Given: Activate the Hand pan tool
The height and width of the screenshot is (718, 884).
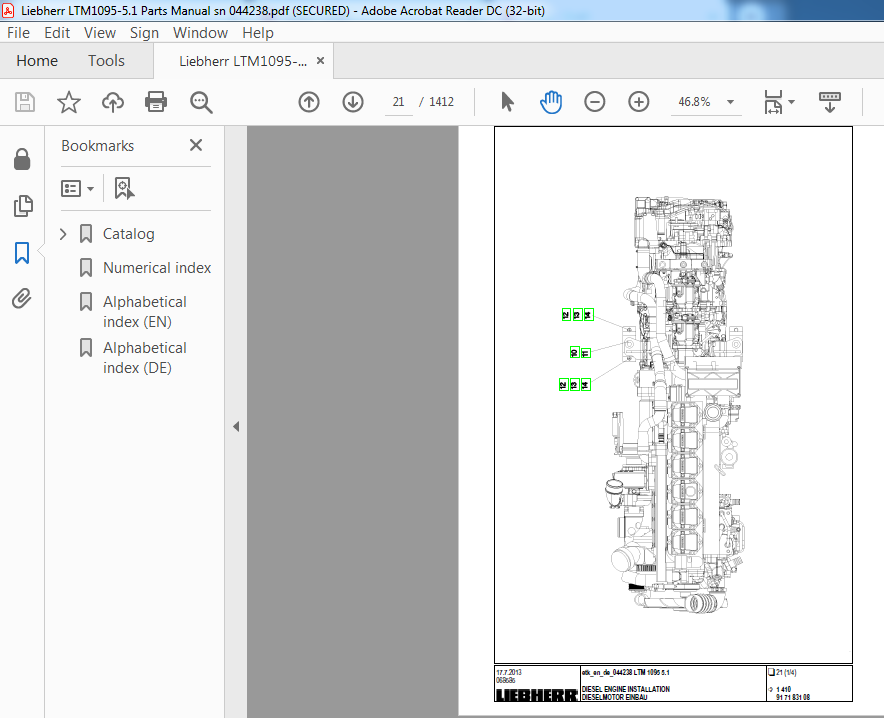Looking at the screenshot, I should [551, 102].
